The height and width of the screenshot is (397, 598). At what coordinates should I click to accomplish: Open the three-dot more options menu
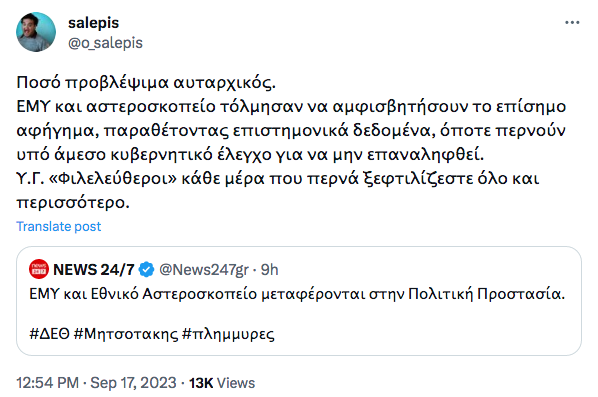click(x=572, y=23)
